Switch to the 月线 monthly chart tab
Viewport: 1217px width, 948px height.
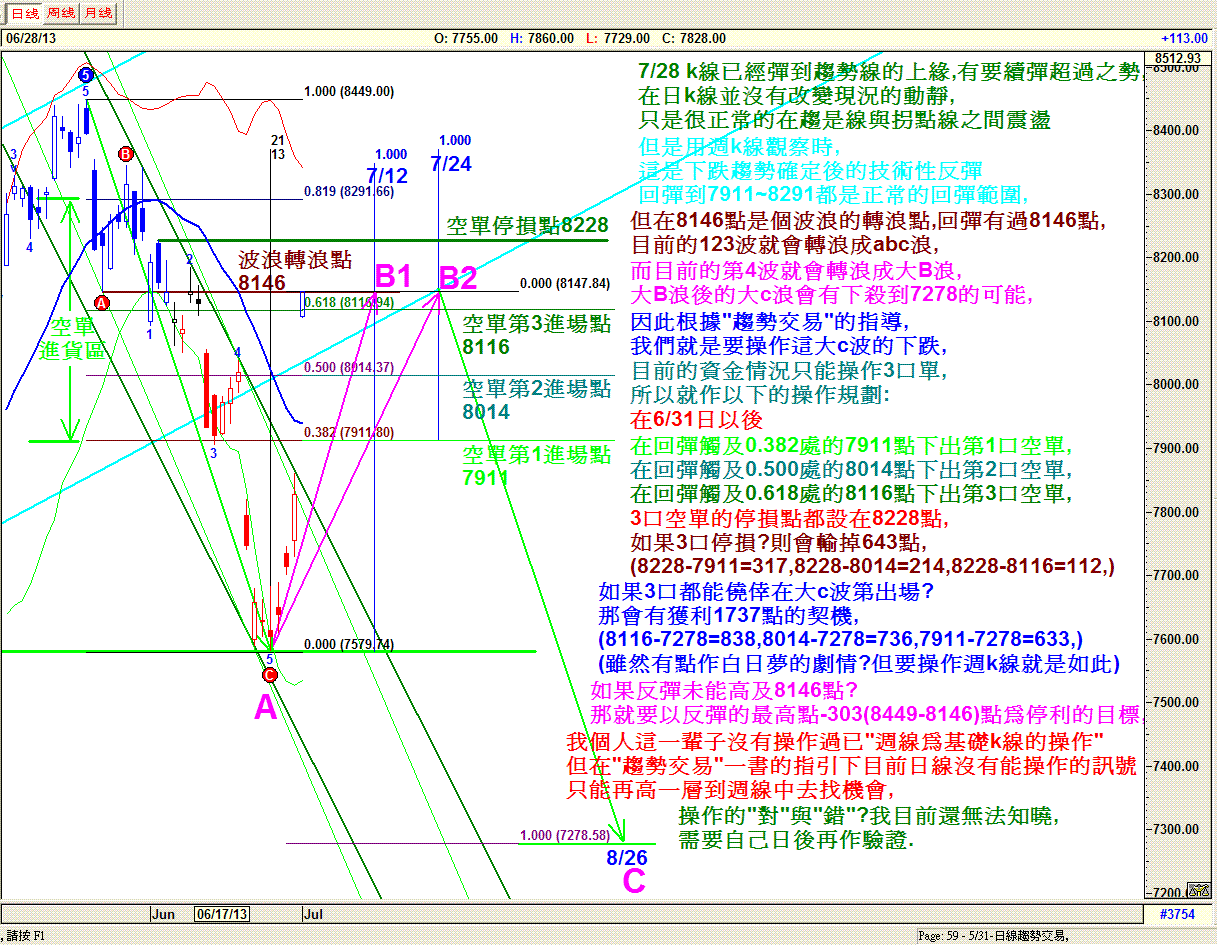[98, 13]
